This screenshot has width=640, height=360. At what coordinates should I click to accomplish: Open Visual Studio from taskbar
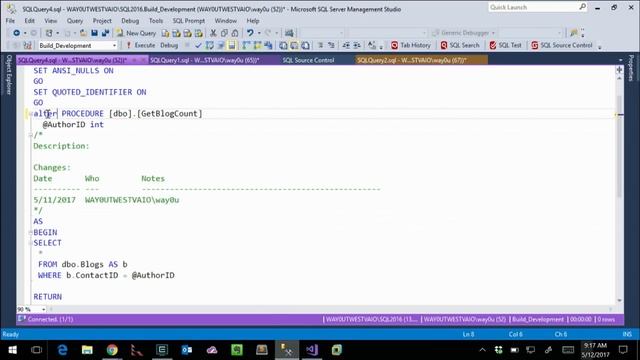pyautogui.click(x=312, y=350)
